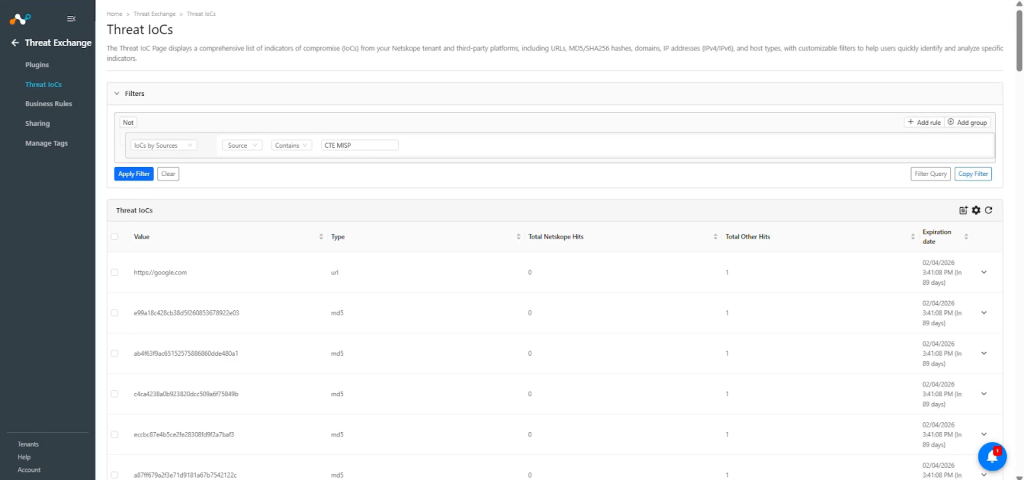Viewport: 1024px width, 480px height.
Task: Open Plugins in the sidebar
Action: 37,65
